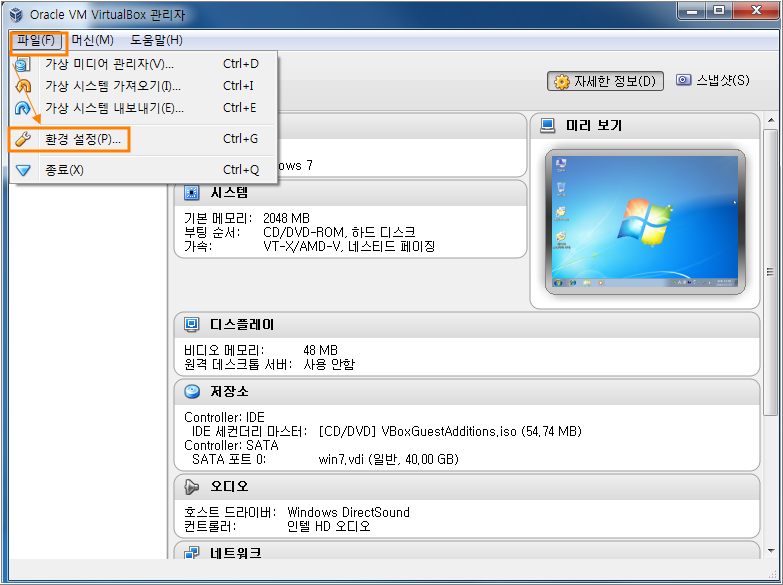Click the 자세한 정보(D) details button
This screenshot has height=585, width=783.
point(605,81)
